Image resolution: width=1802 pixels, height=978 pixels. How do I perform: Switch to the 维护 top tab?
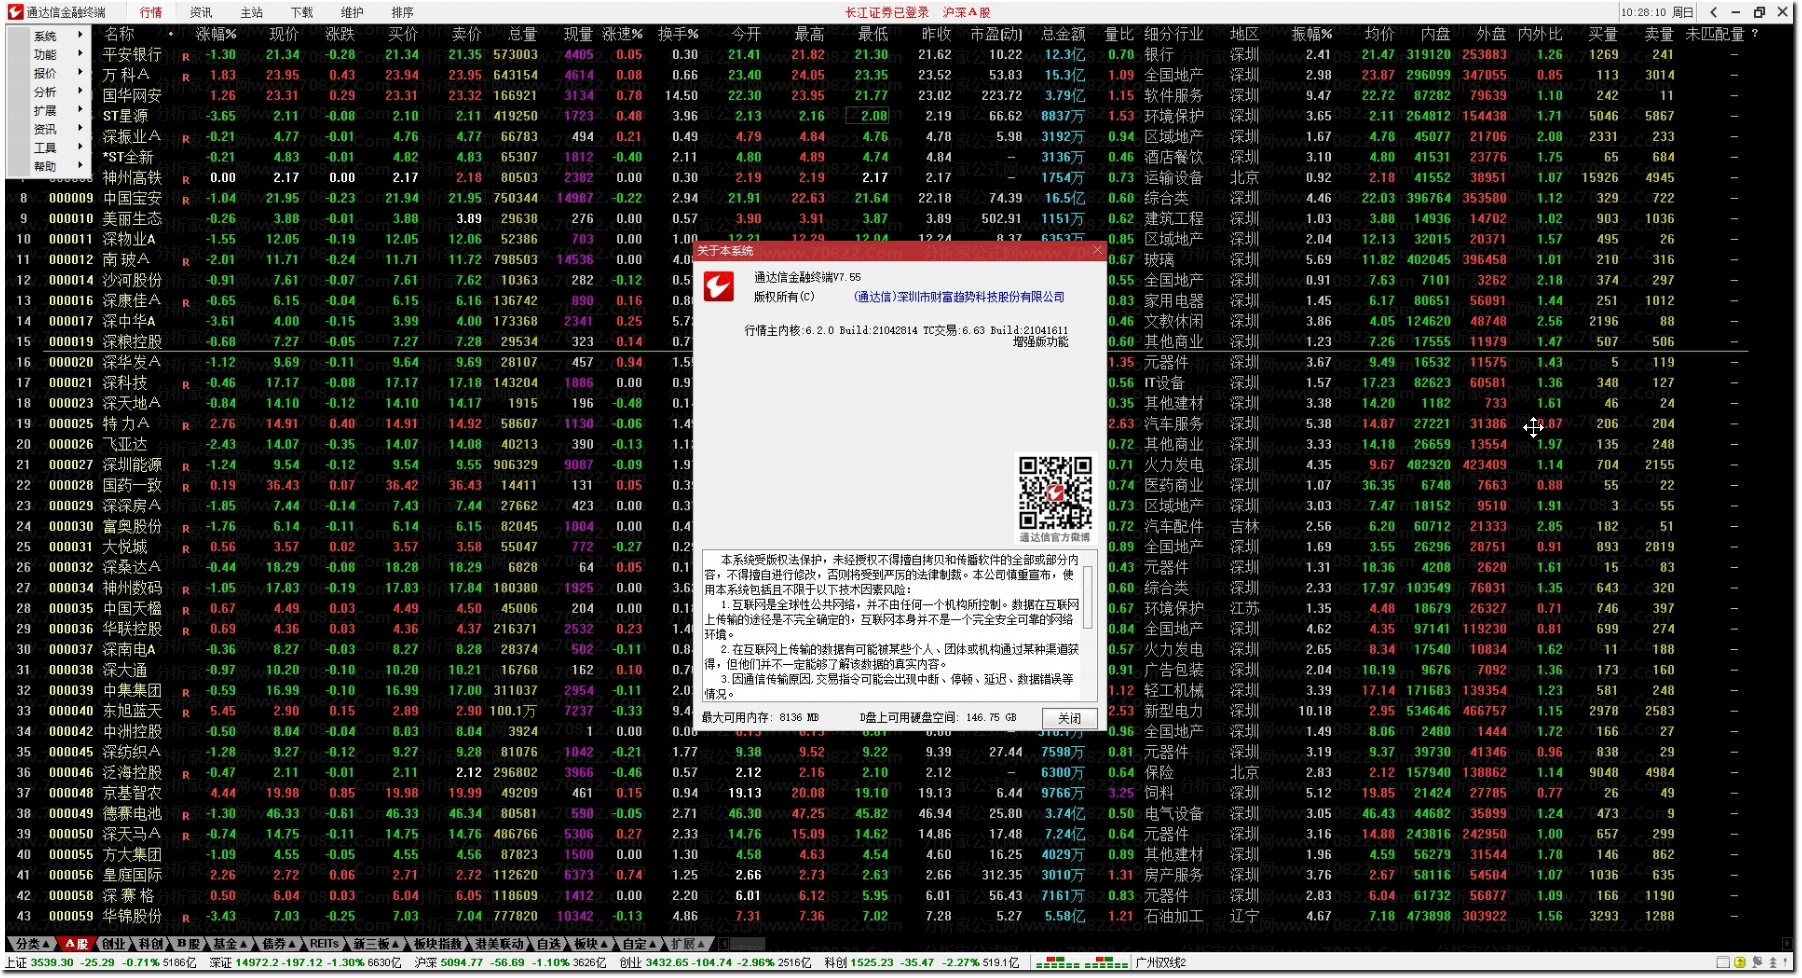point(352,12)
